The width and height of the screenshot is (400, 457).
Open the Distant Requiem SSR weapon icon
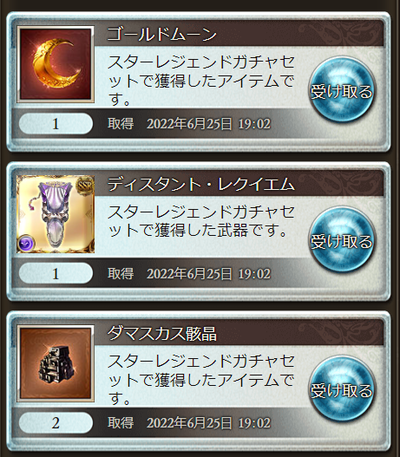pos(56,214)
